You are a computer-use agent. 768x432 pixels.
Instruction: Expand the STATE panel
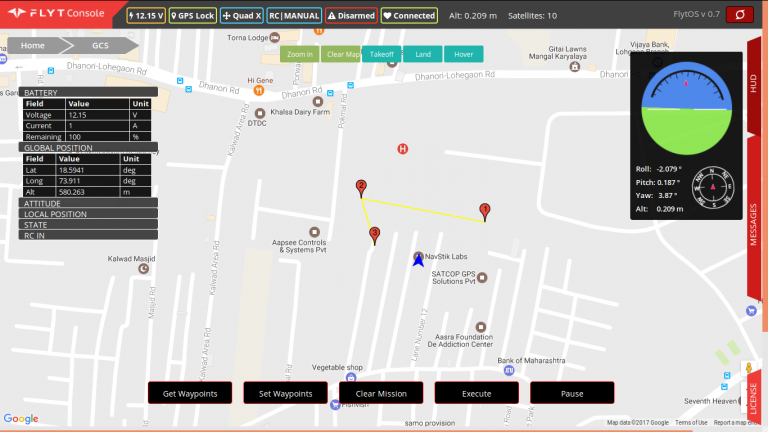point(88,225)
